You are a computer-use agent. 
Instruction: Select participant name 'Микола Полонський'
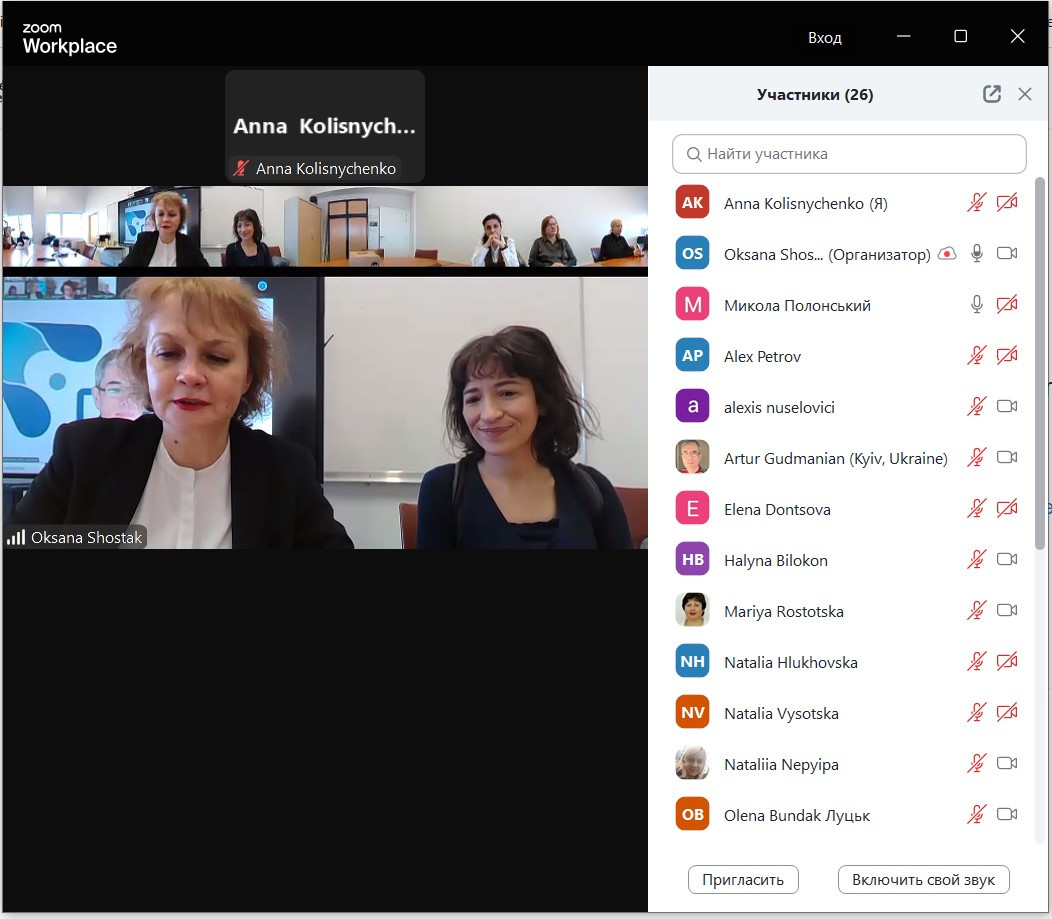[x=797, y=306]
